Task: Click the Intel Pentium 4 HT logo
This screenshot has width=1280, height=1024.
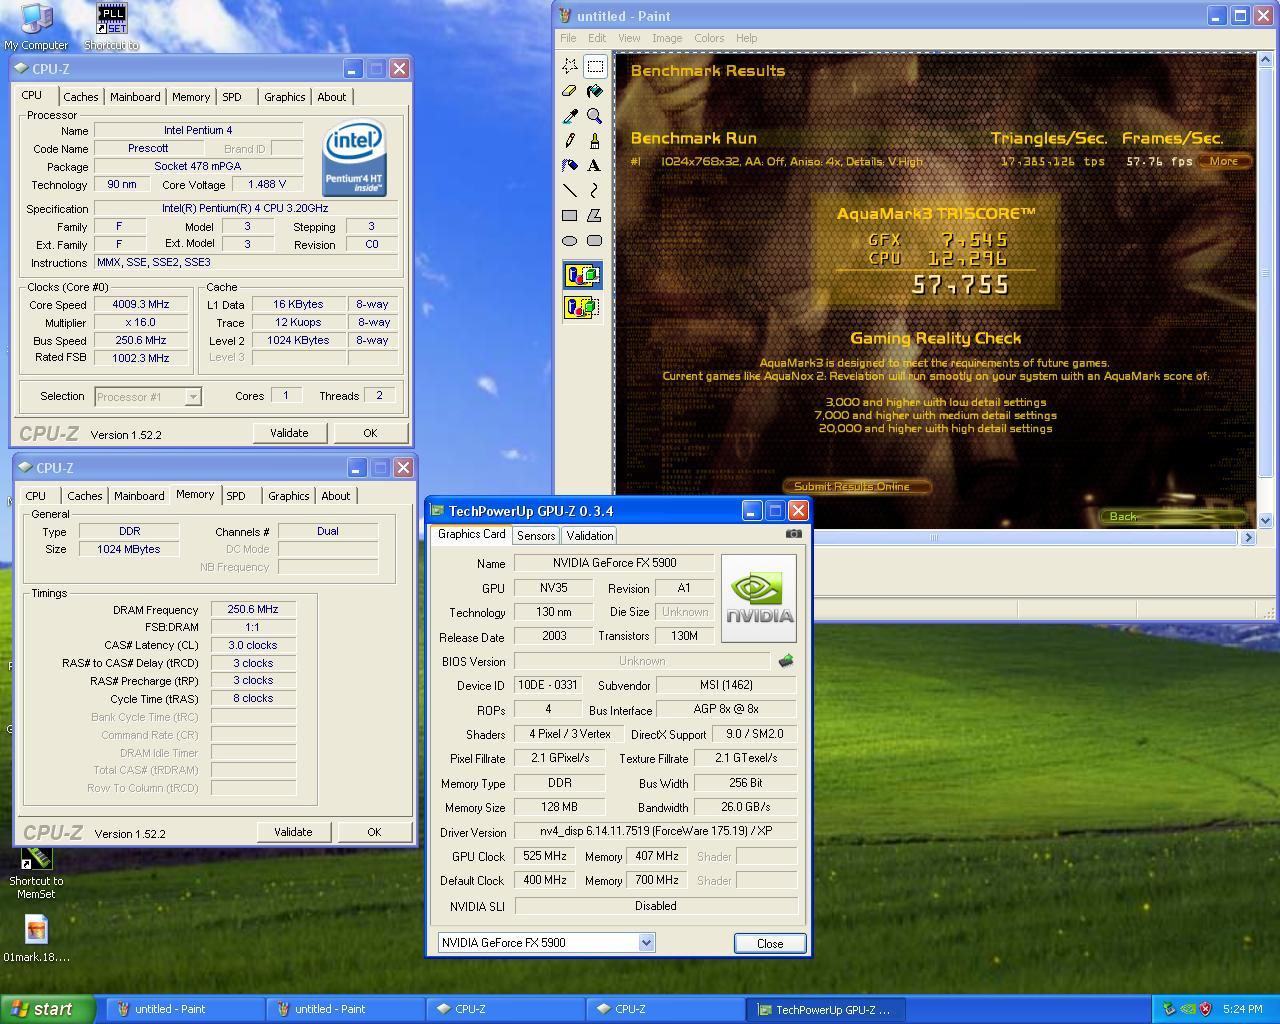Action: pos(354,159)
